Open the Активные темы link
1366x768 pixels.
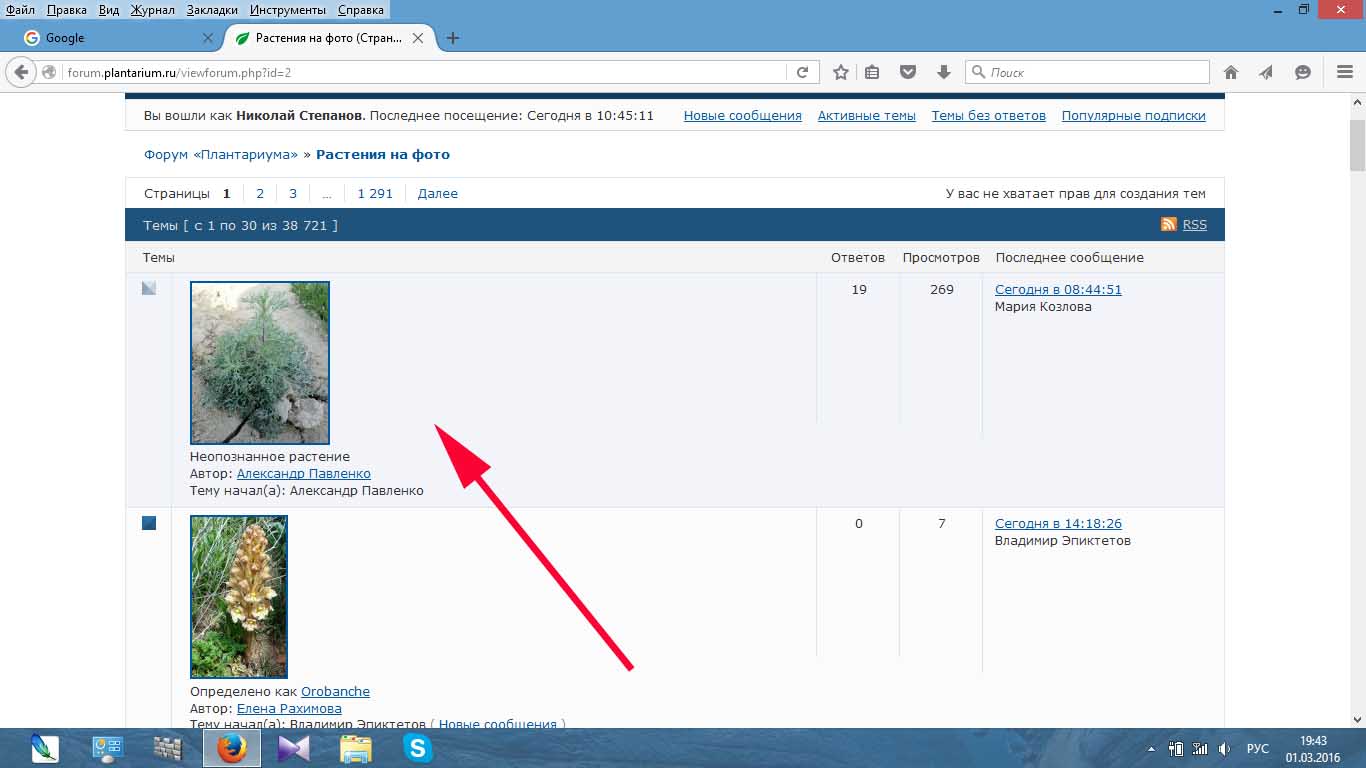click(x=866, y=116)
